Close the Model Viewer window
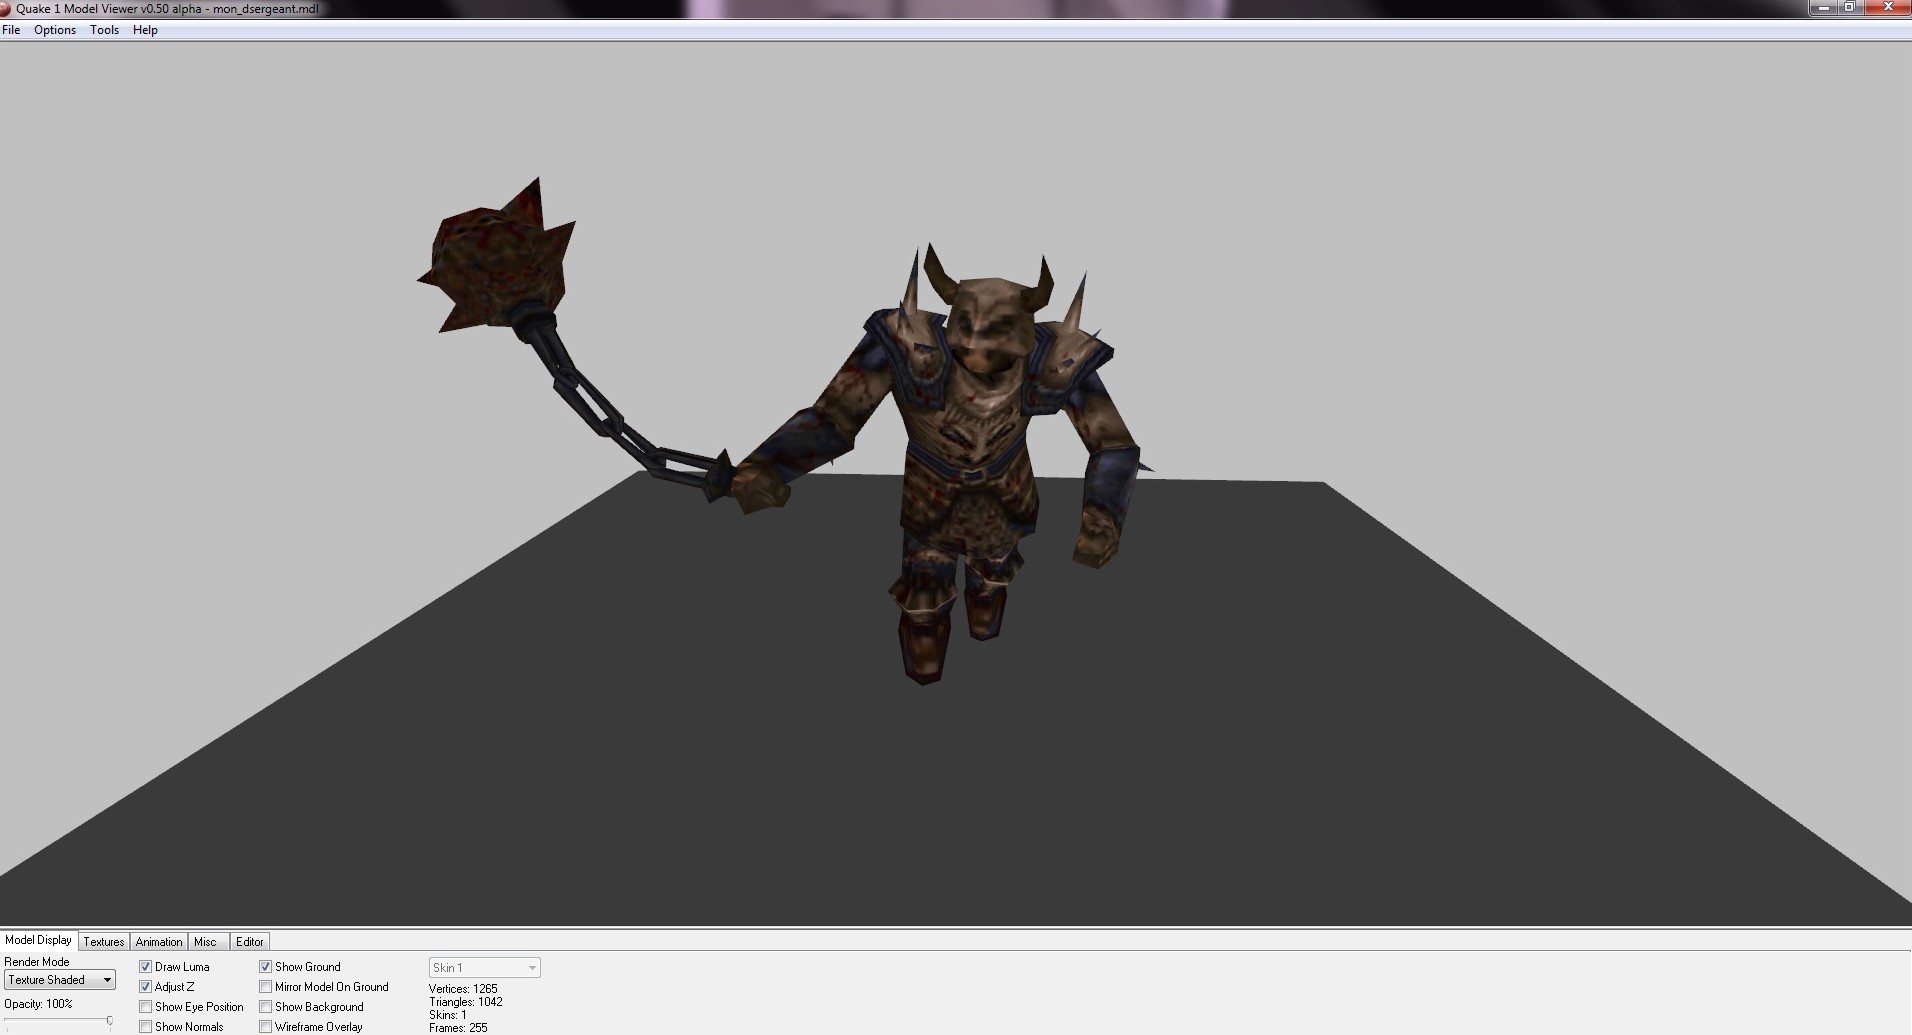The width and height of the screenshot is (1912, 1035). (x=1886, y=7)
